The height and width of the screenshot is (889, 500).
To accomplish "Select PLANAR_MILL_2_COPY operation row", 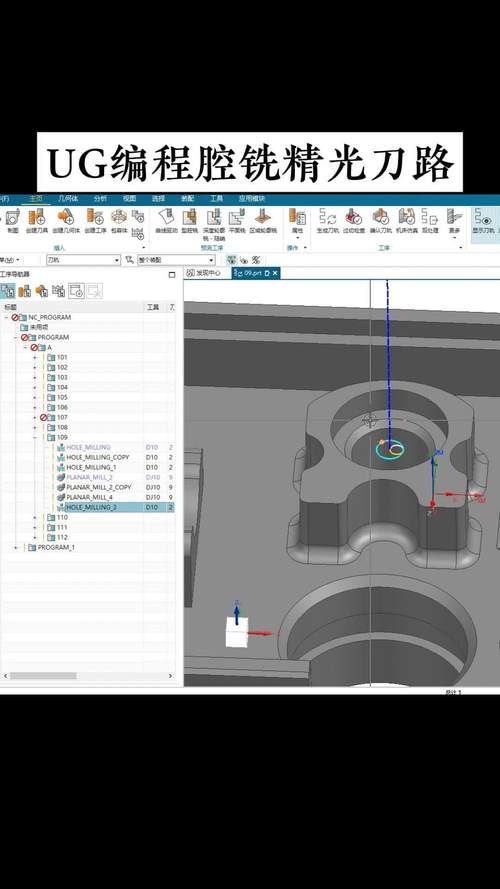I will (x=87, y=487).
